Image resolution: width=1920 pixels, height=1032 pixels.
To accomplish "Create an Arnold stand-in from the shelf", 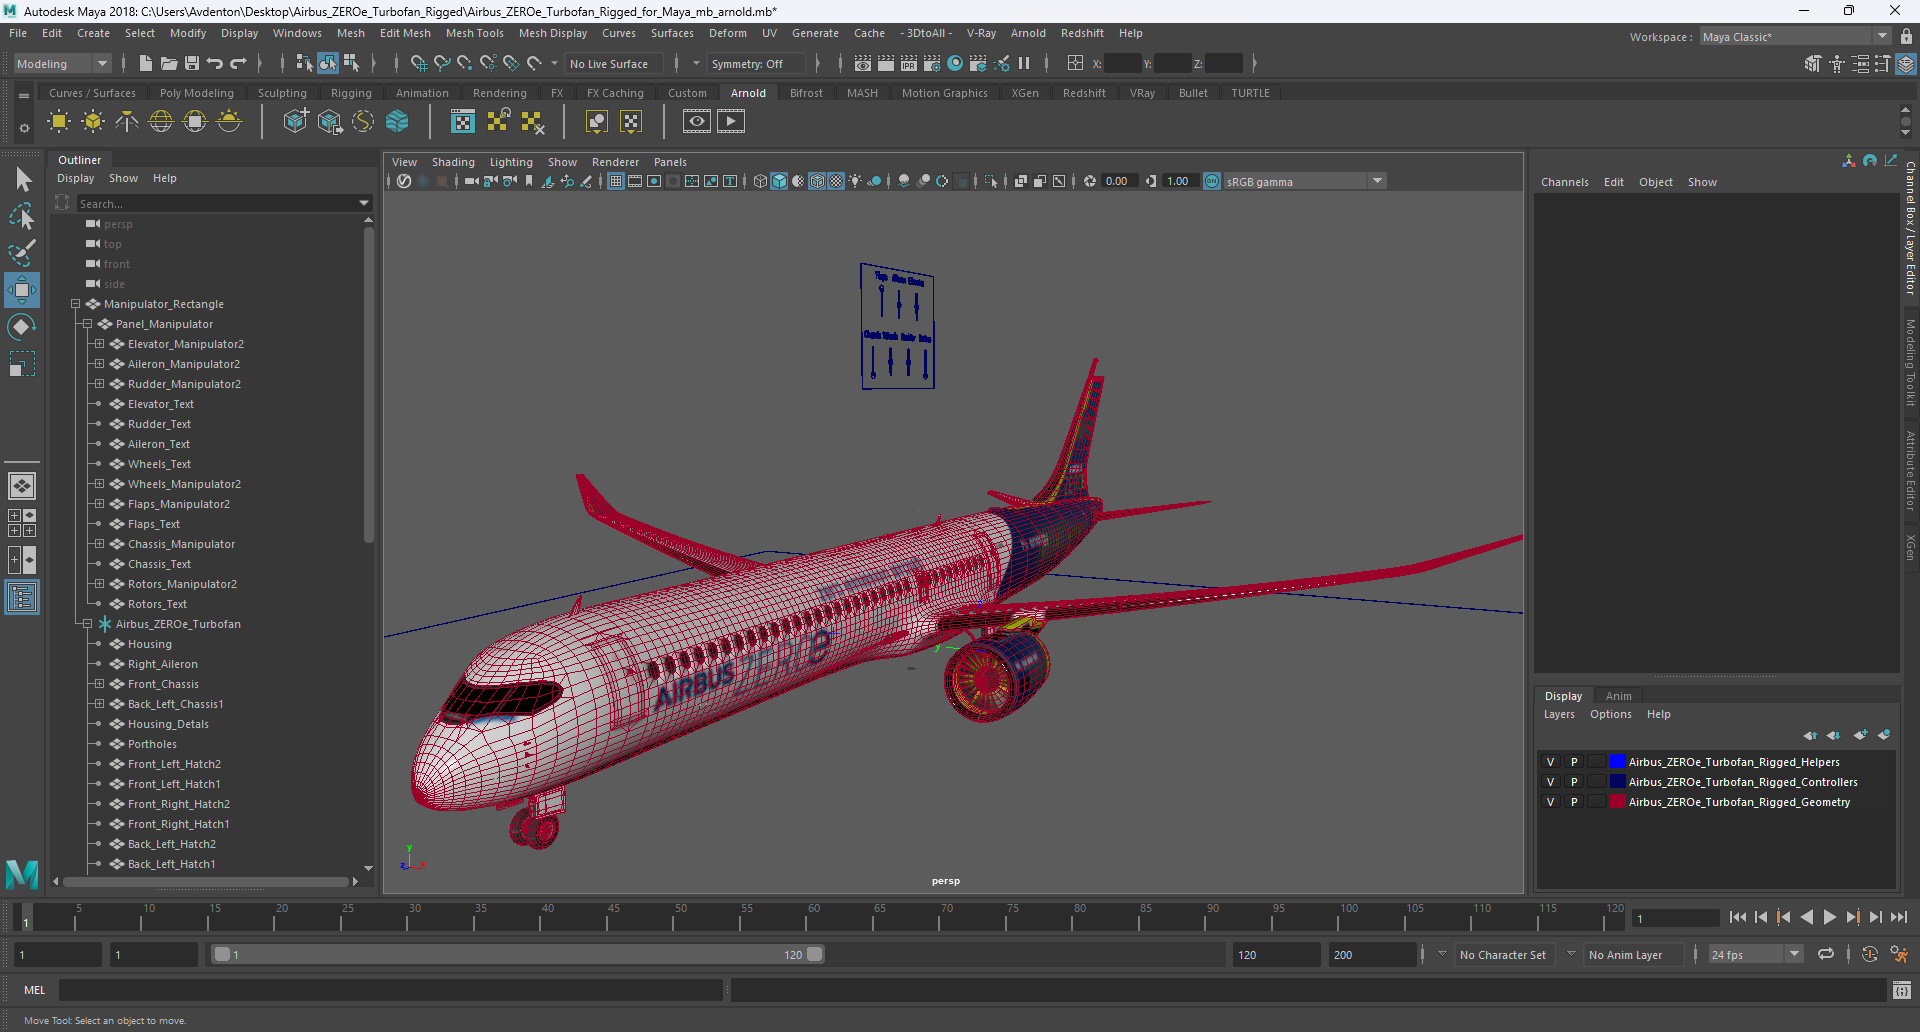I will (295, 122).
